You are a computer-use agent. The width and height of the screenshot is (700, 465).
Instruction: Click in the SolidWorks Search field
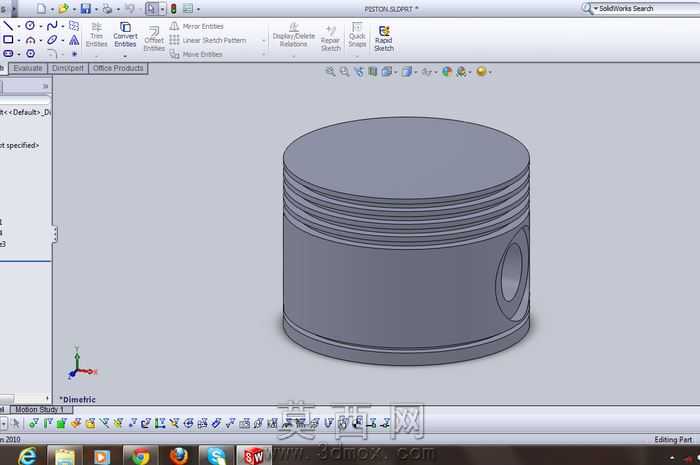pos(647,8)
